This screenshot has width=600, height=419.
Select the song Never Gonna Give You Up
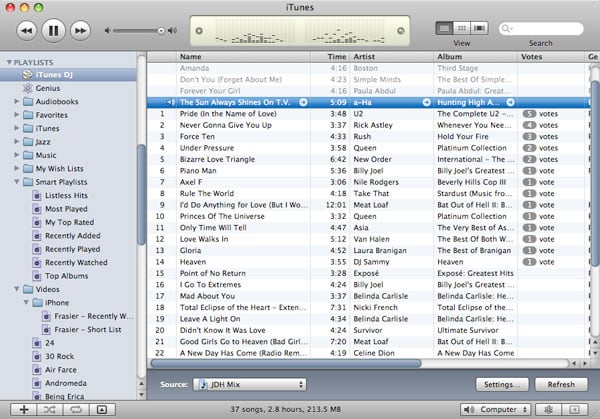click(226, 125)
